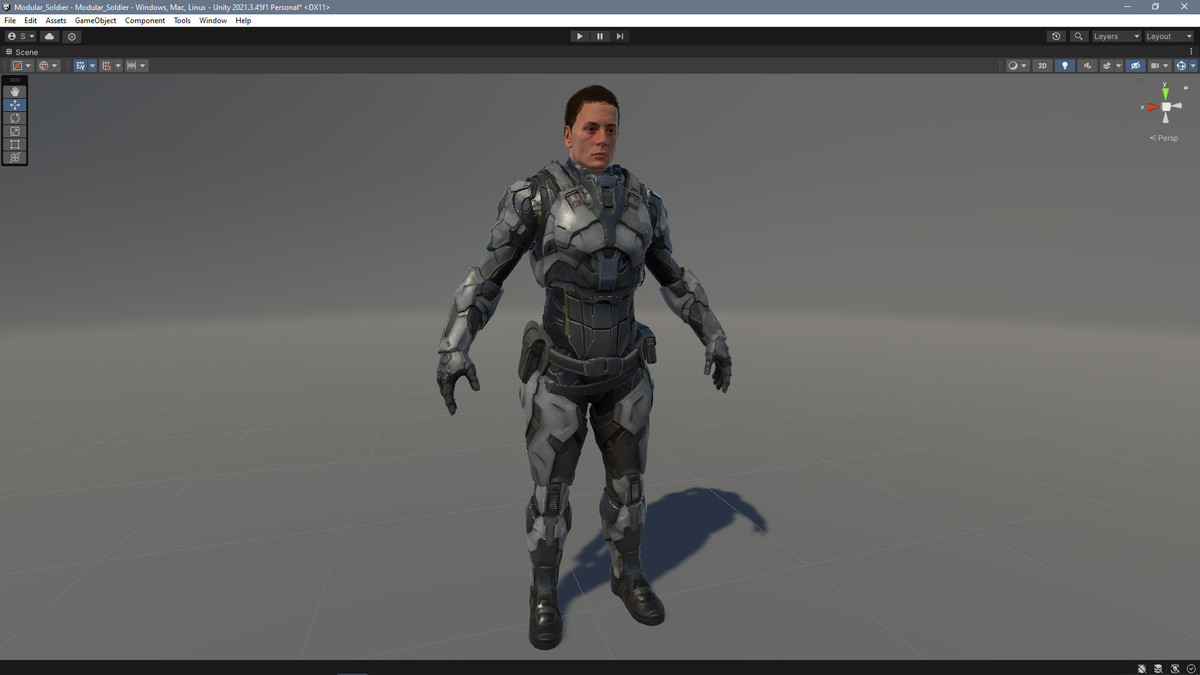This screenshot has height=675, width=1200.
Task: Open the undo history panel
Action: click(1055, 36)
